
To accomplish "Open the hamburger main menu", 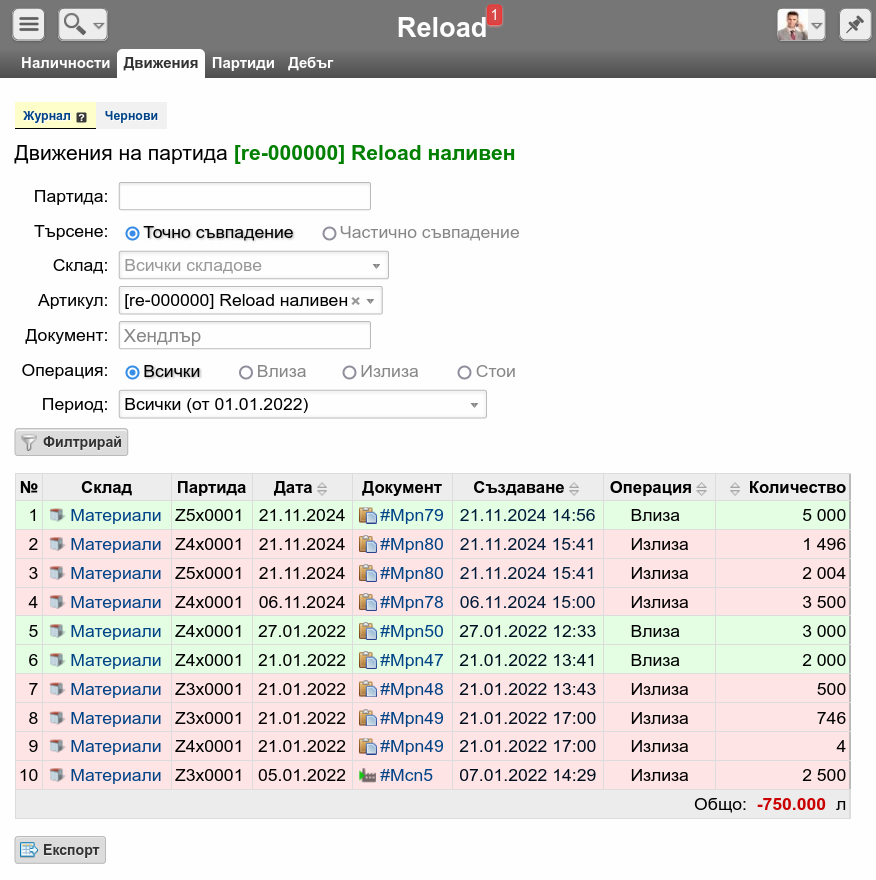I will pyautogui.click(x=30, y=25).
